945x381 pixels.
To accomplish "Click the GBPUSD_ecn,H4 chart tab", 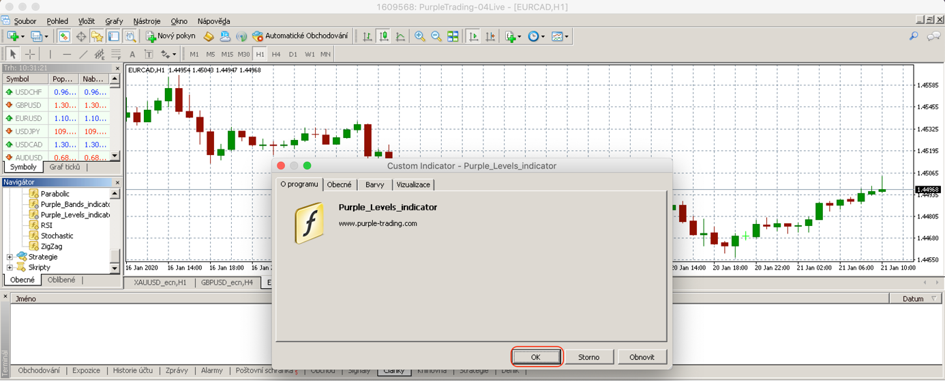I will click(x=227, y=282).
